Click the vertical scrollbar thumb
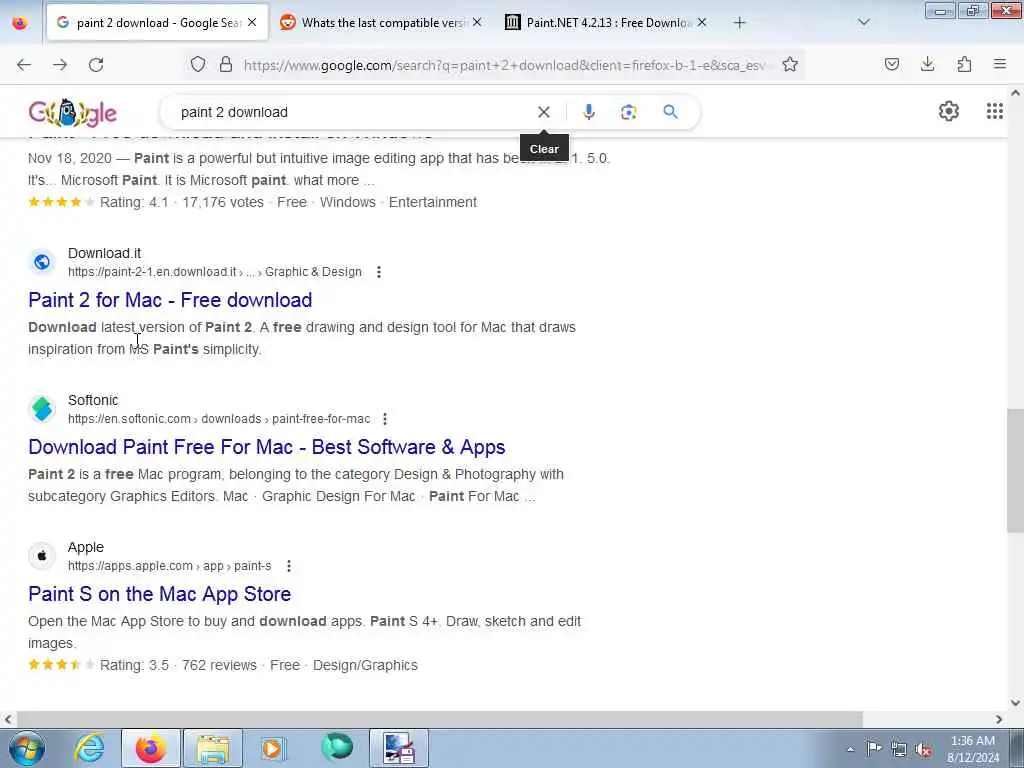The height and width of the screenshot is (768, 1024). pos(1015,470)
